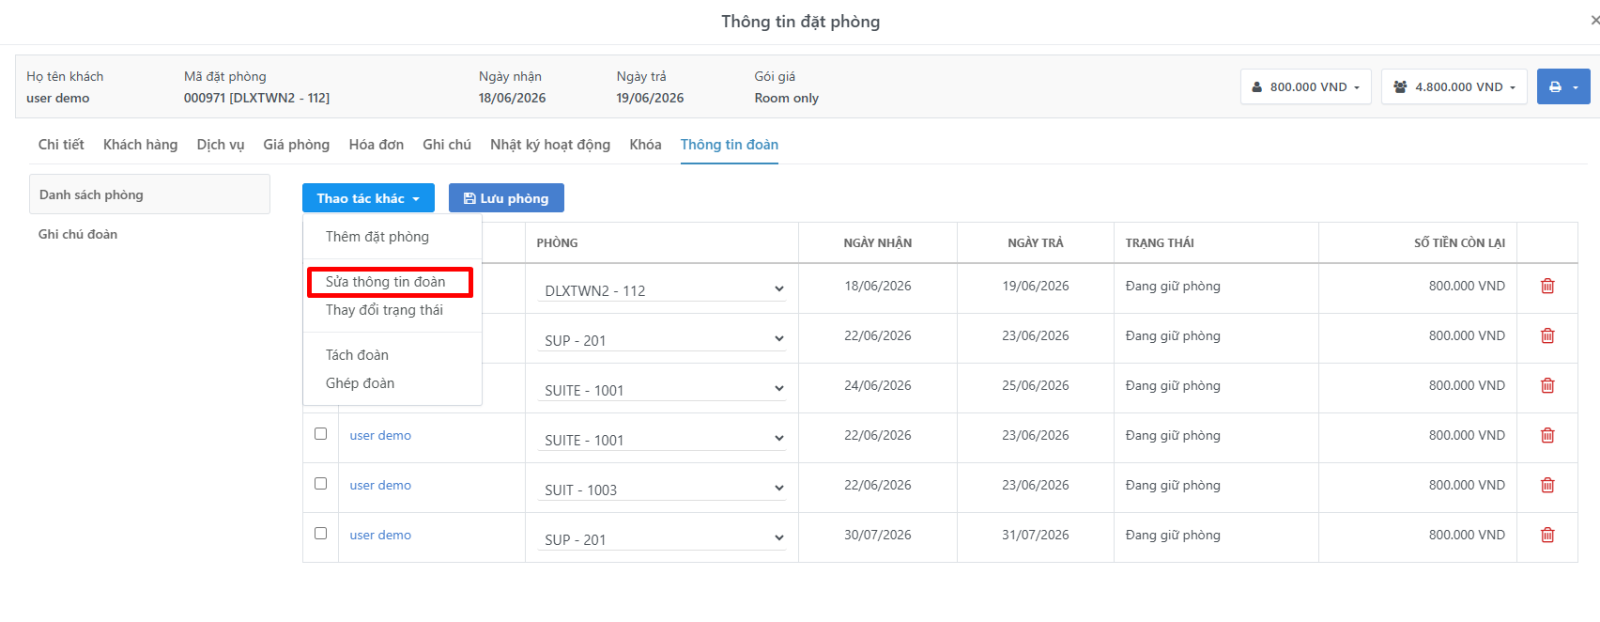Click the Lưu phòng save button
1600x622 pixels.
(506, 198)
